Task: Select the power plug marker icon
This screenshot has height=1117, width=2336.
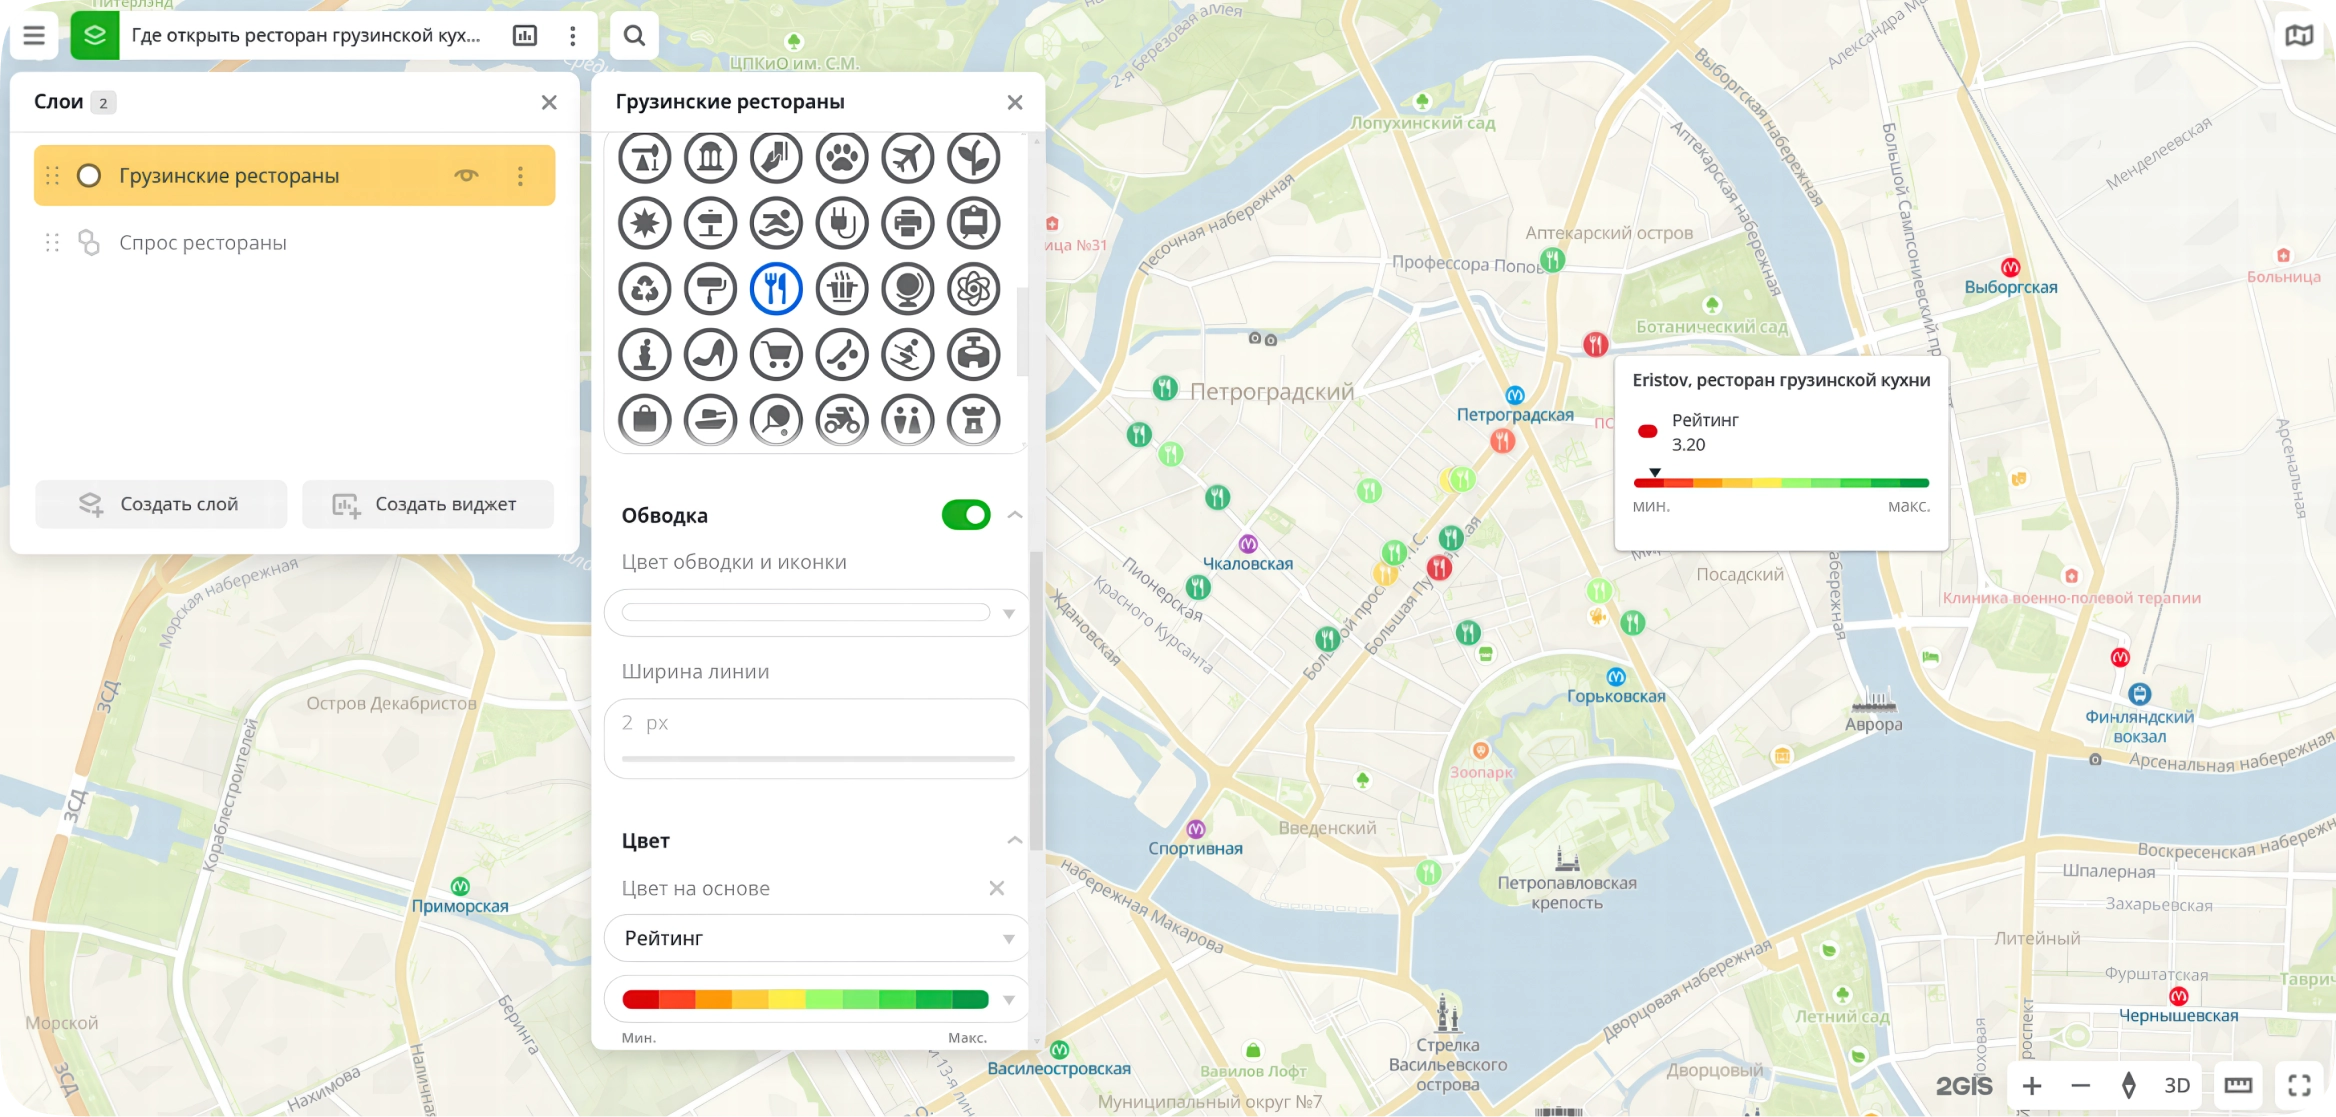Action: point(842,223)
